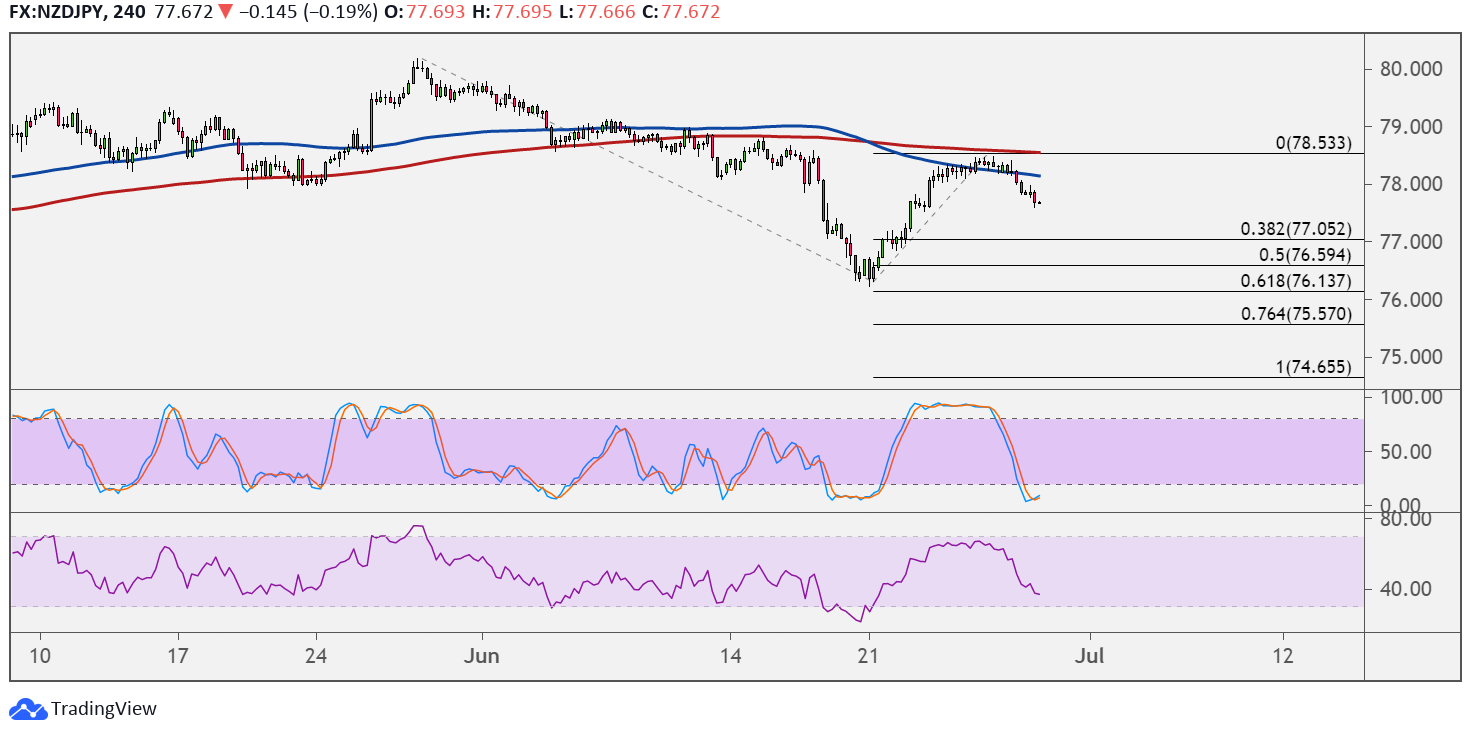1471x736 pixels.
Task: Click the Jun label on time axis
Action: tap(481, 656)
